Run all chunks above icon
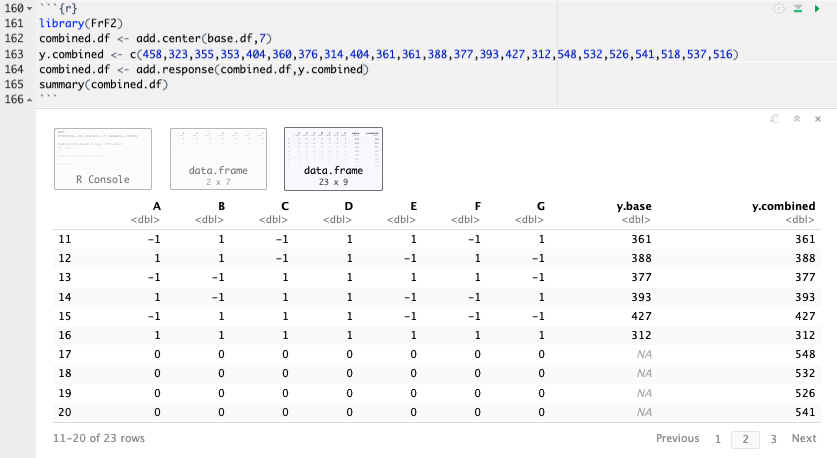The width and height of the screenshot is (837, 458). coord(798,8)
